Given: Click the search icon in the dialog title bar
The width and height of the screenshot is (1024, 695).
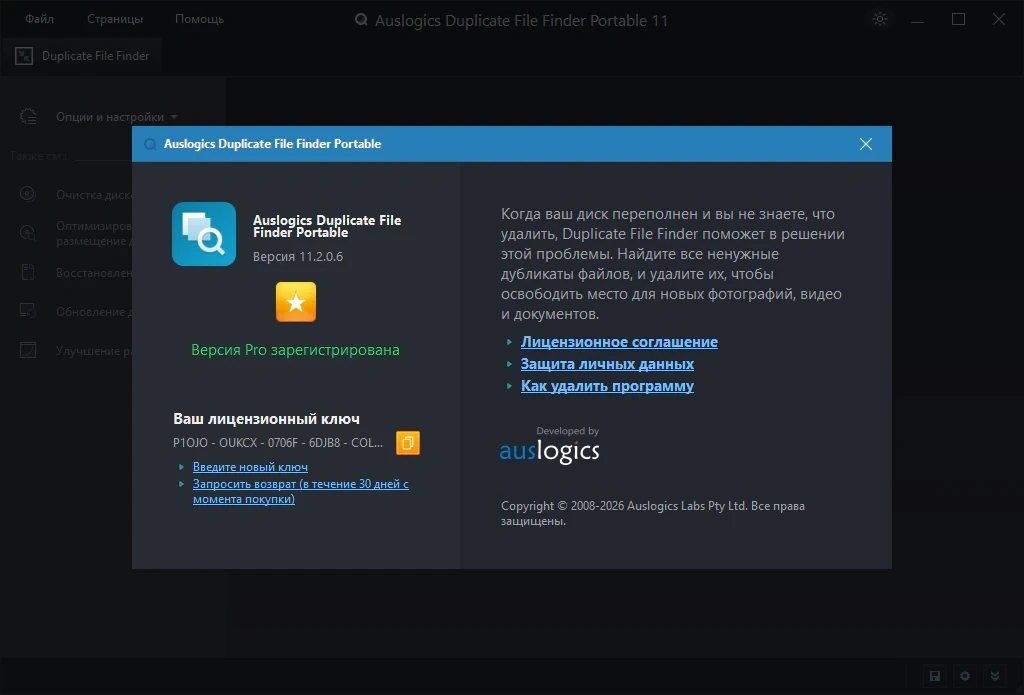Looking at the screenshot, I should [x=150, y=144].
